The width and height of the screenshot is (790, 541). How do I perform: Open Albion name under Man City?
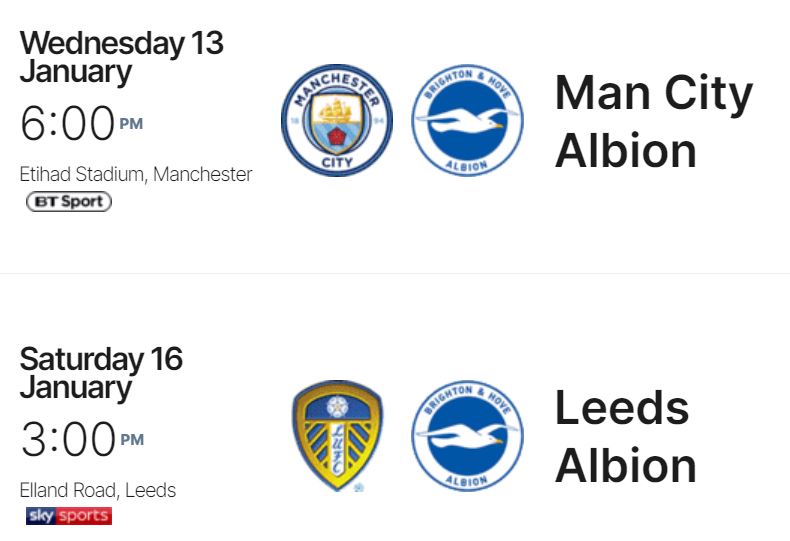[626, 151]
